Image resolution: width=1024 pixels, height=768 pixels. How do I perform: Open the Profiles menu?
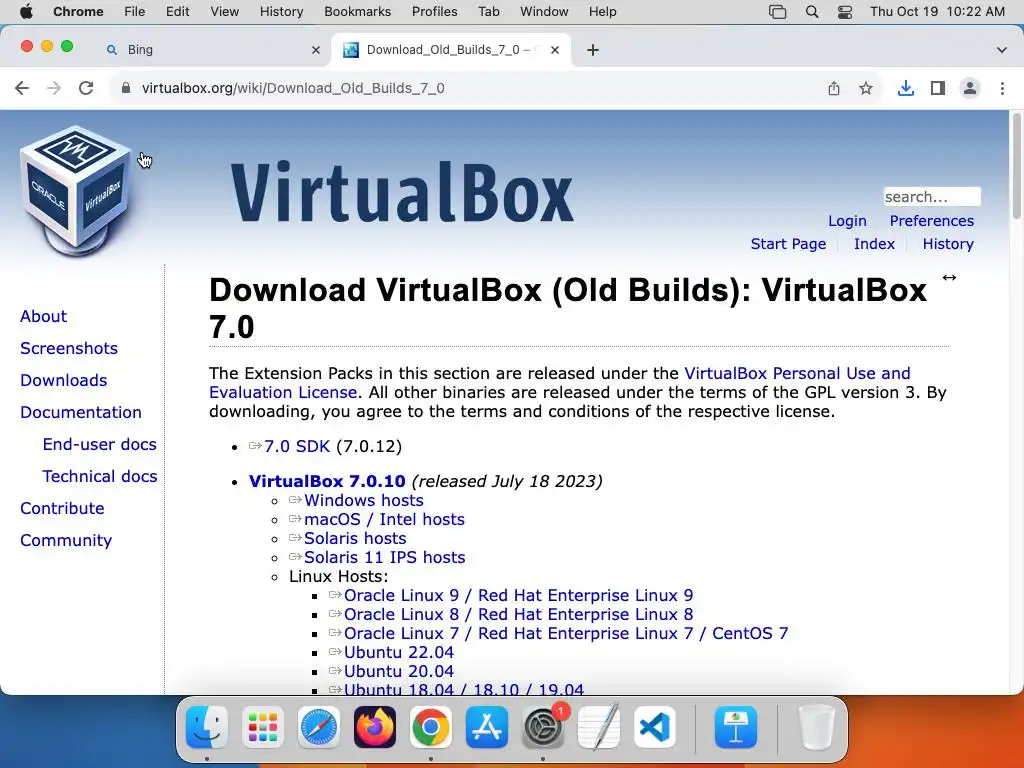pyautogui.click(x=434, y=12)
